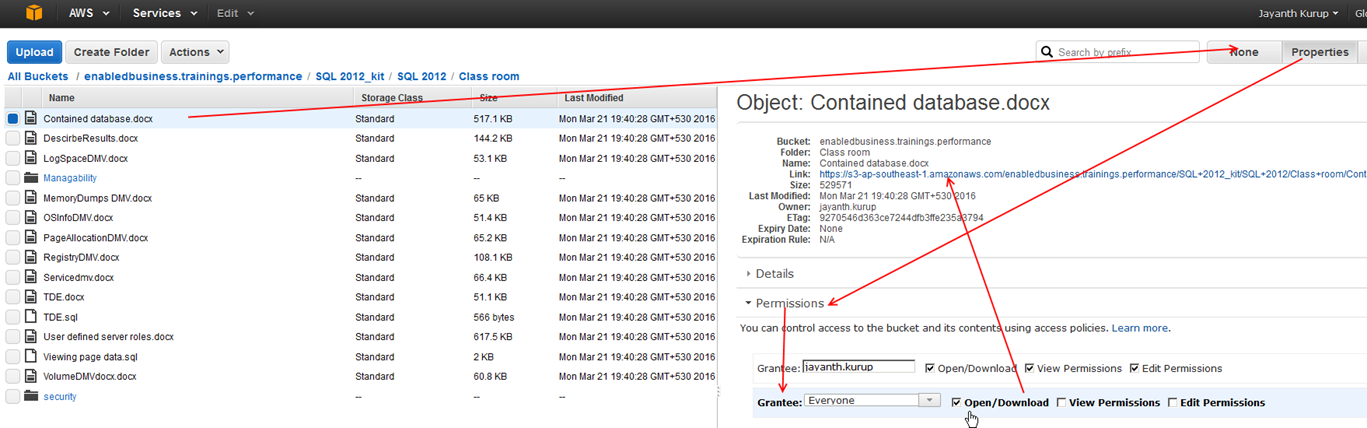Select the RegistryDMV.docx file name

coord(81,257)
